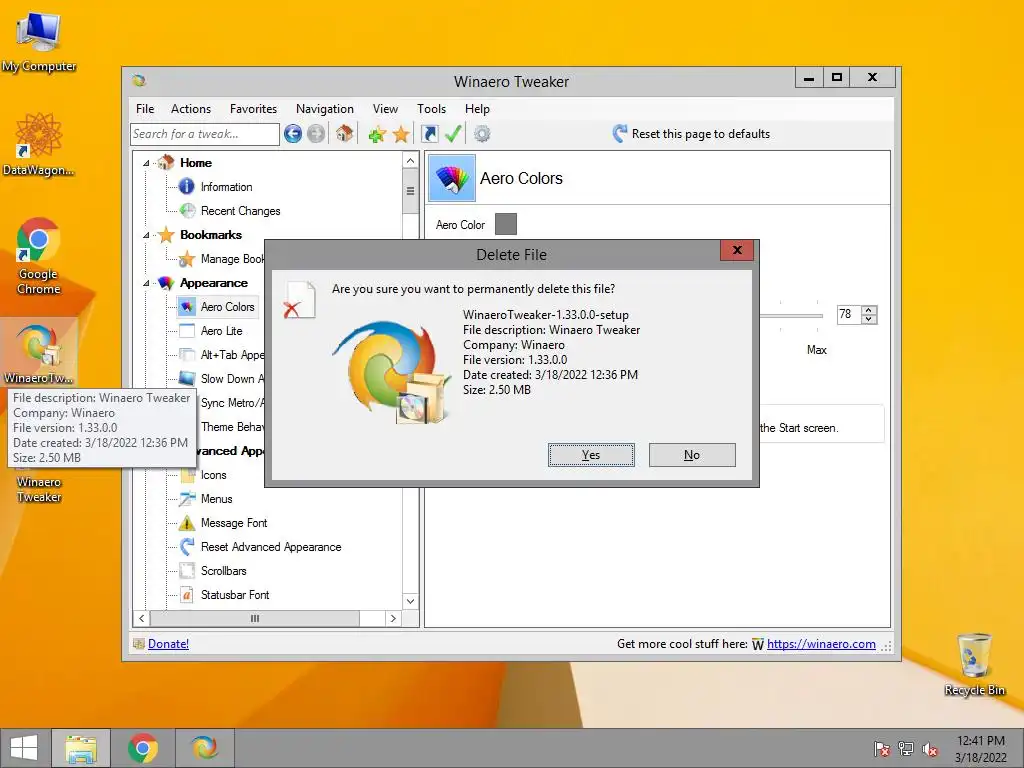Click the large Aero Colors header icon
This screenshot has width=1024, height=768.
click(x=452, y=178)
